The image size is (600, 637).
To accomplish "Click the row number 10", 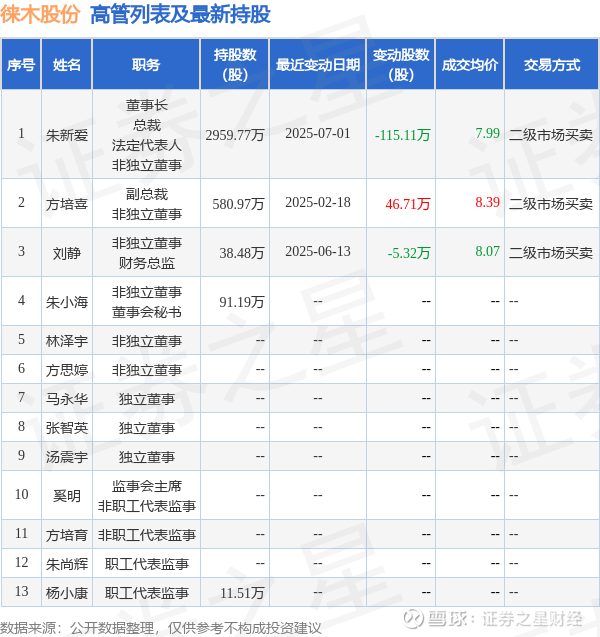I will pyautogui.click(x=21, y=494).
